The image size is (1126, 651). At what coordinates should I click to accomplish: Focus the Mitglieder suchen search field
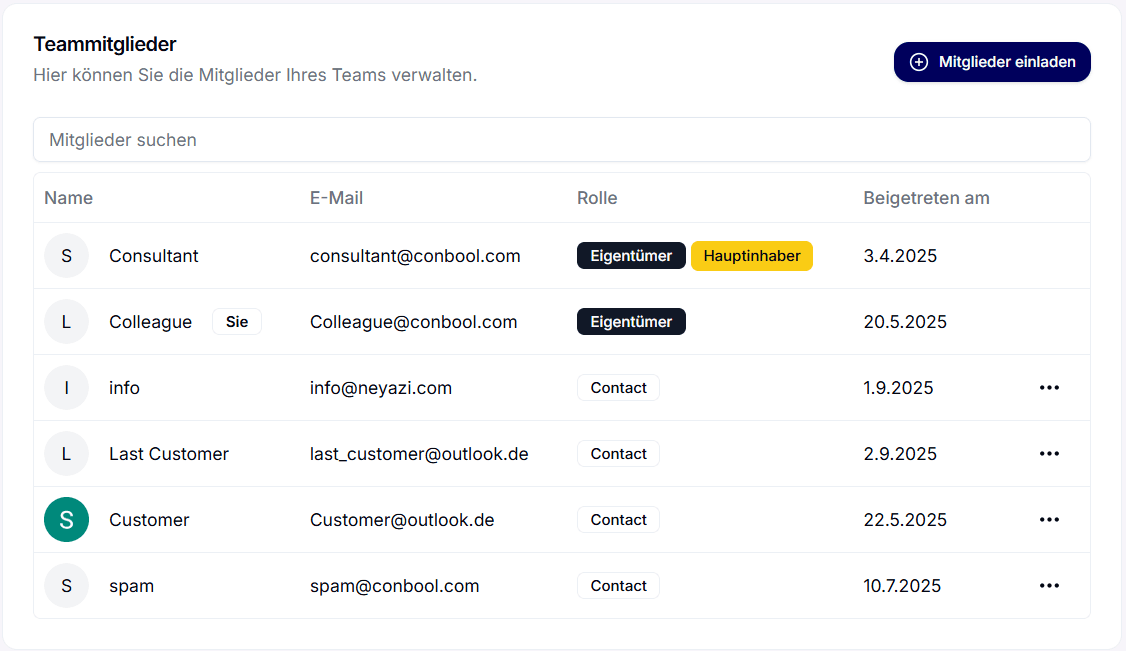561,140
